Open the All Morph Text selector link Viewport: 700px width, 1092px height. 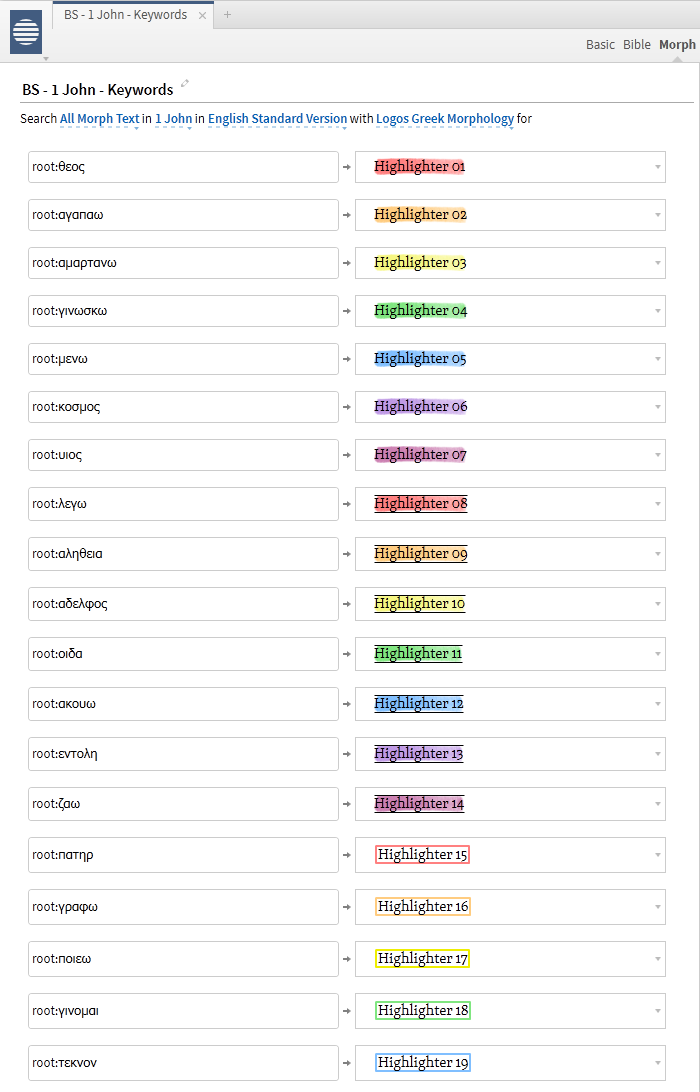click(100, 119)
